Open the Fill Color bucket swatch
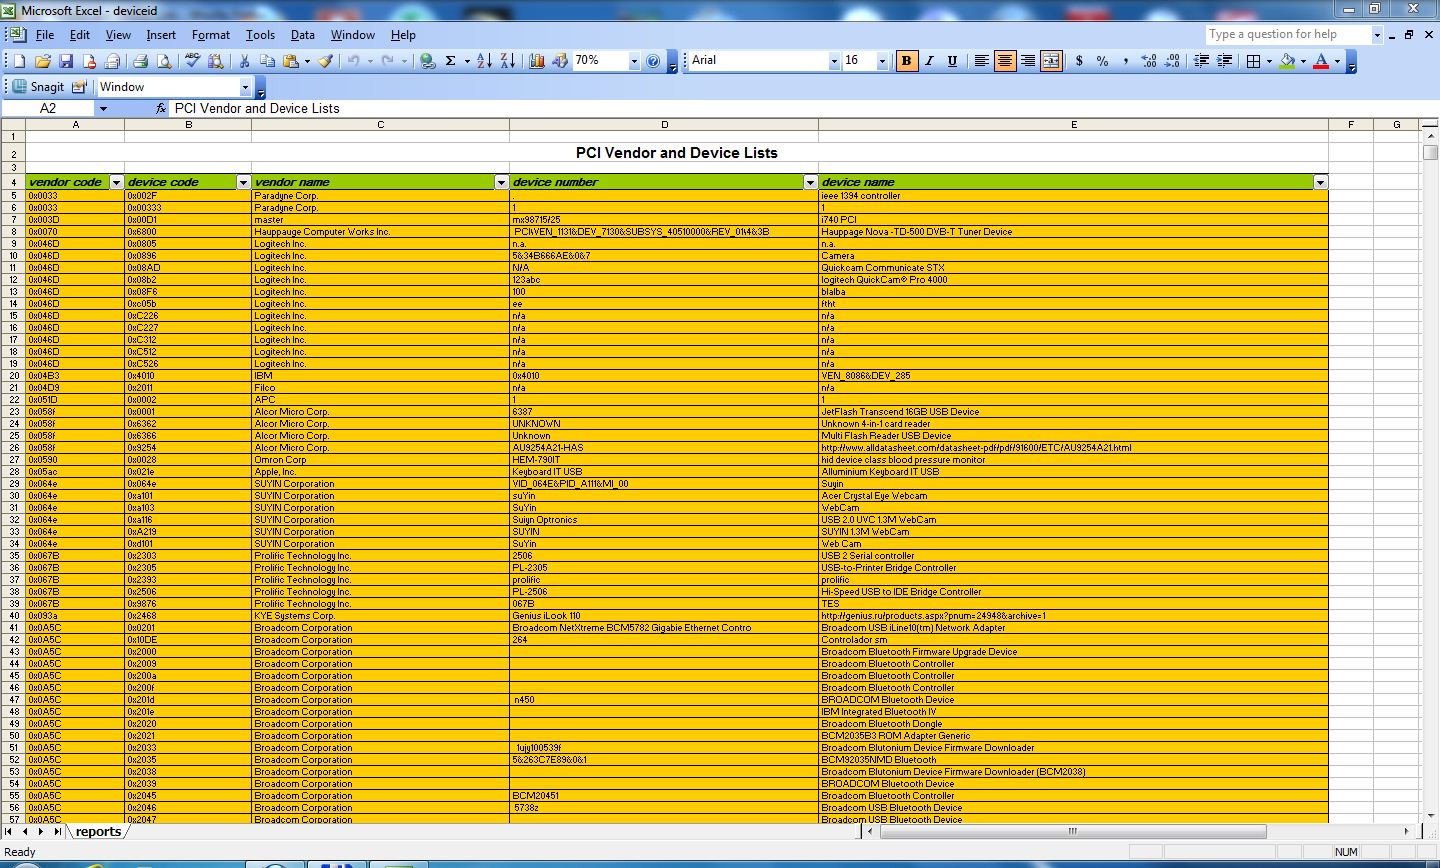 pos(1288,61)
